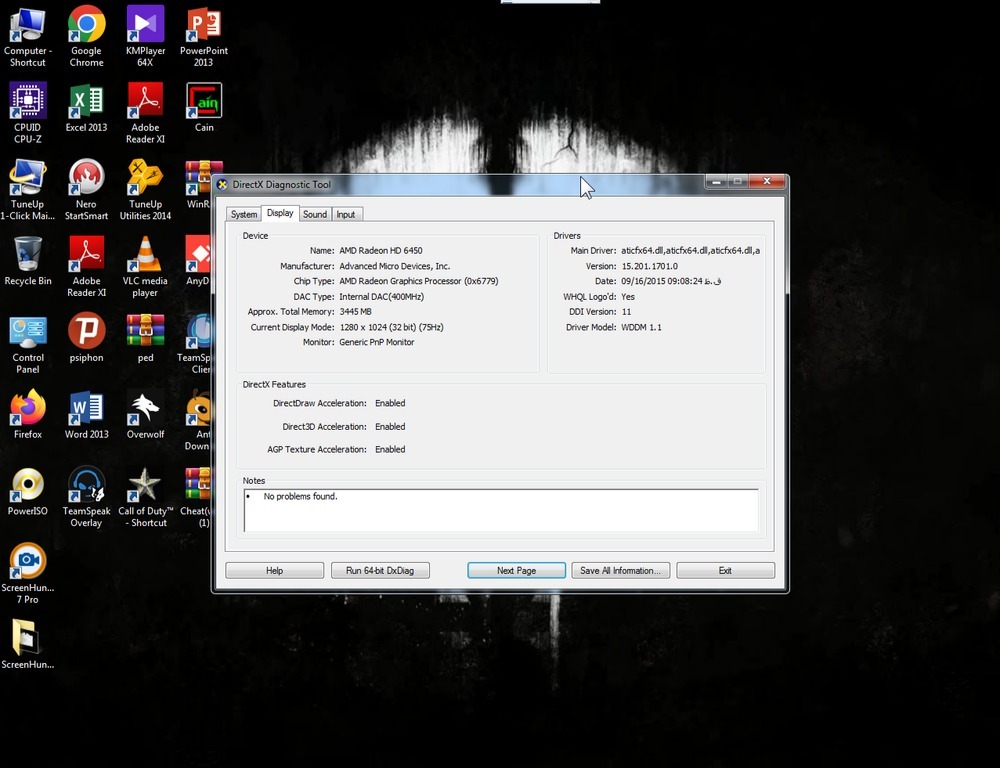Click the Next Page button
Viewport: 1000px width, 768px height.
[517, 570]
